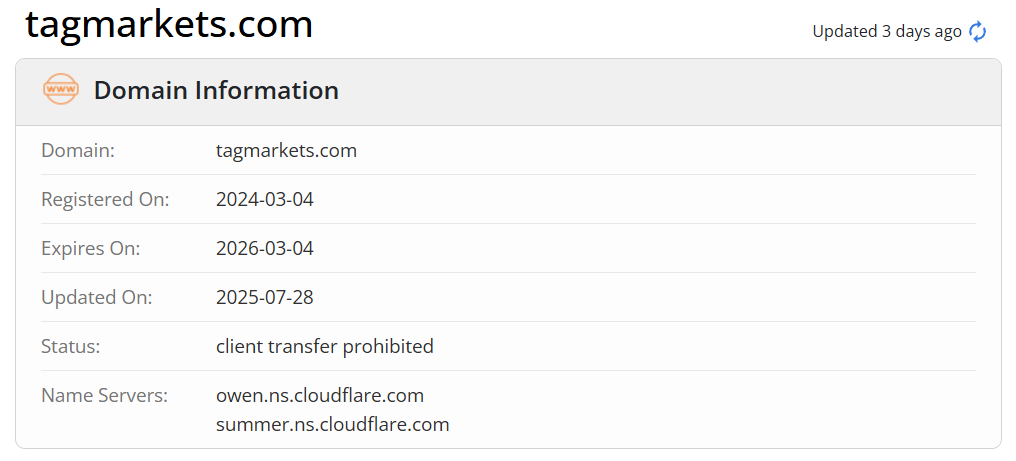Click the 'Expires On:' label

tap(90, 248)
